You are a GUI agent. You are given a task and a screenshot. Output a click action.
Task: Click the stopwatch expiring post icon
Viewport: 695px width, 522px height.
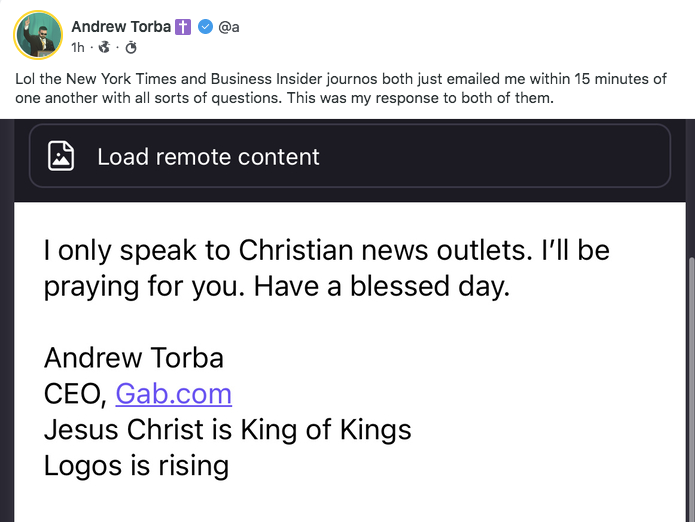click(130, 47)
